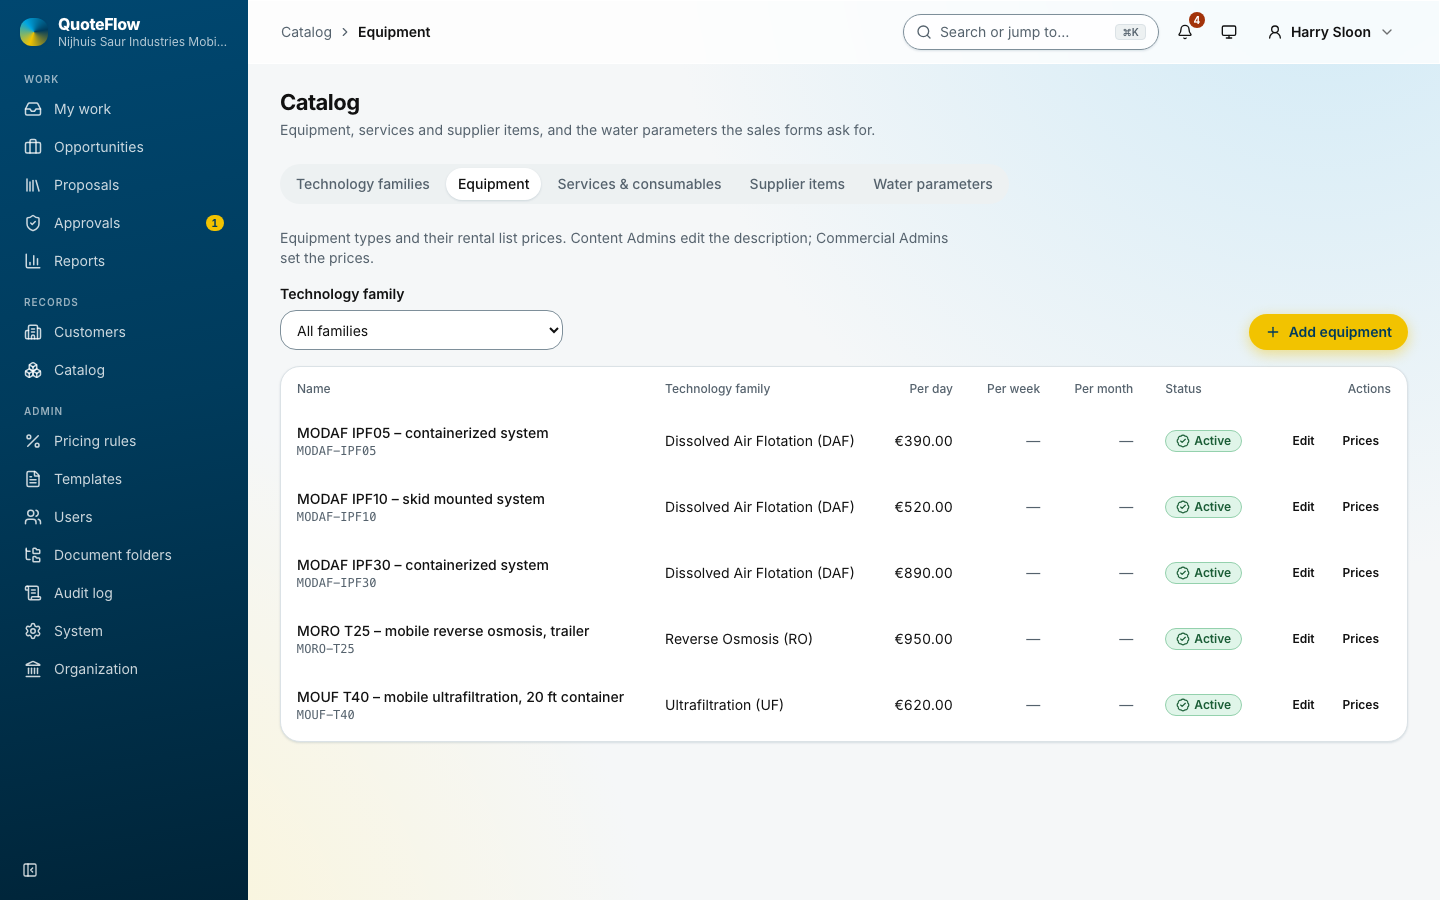Image resolution: width=1440 pixels, height=900 pixels.
Task: Open Proposals section
Action: coord(124,185)
